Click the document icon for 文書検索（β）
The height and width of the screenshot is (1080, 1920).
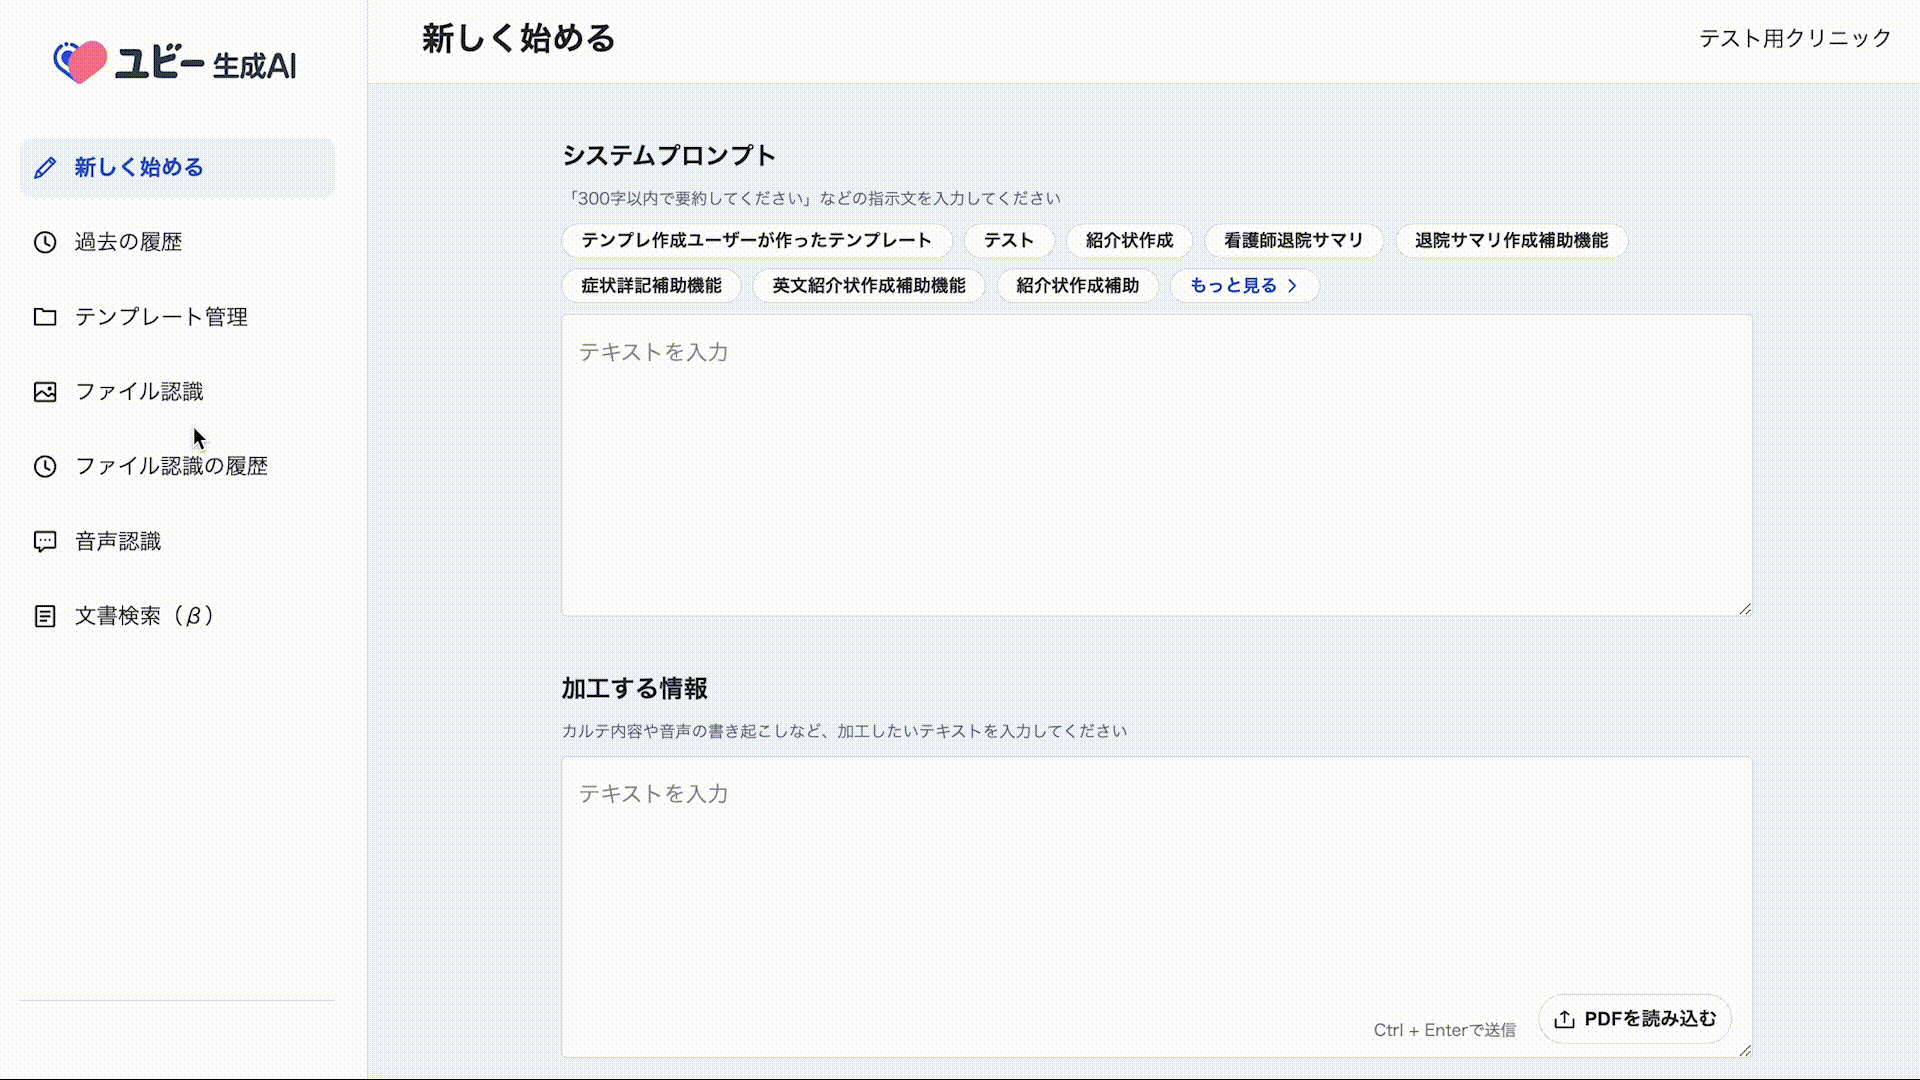coord(45,616)
